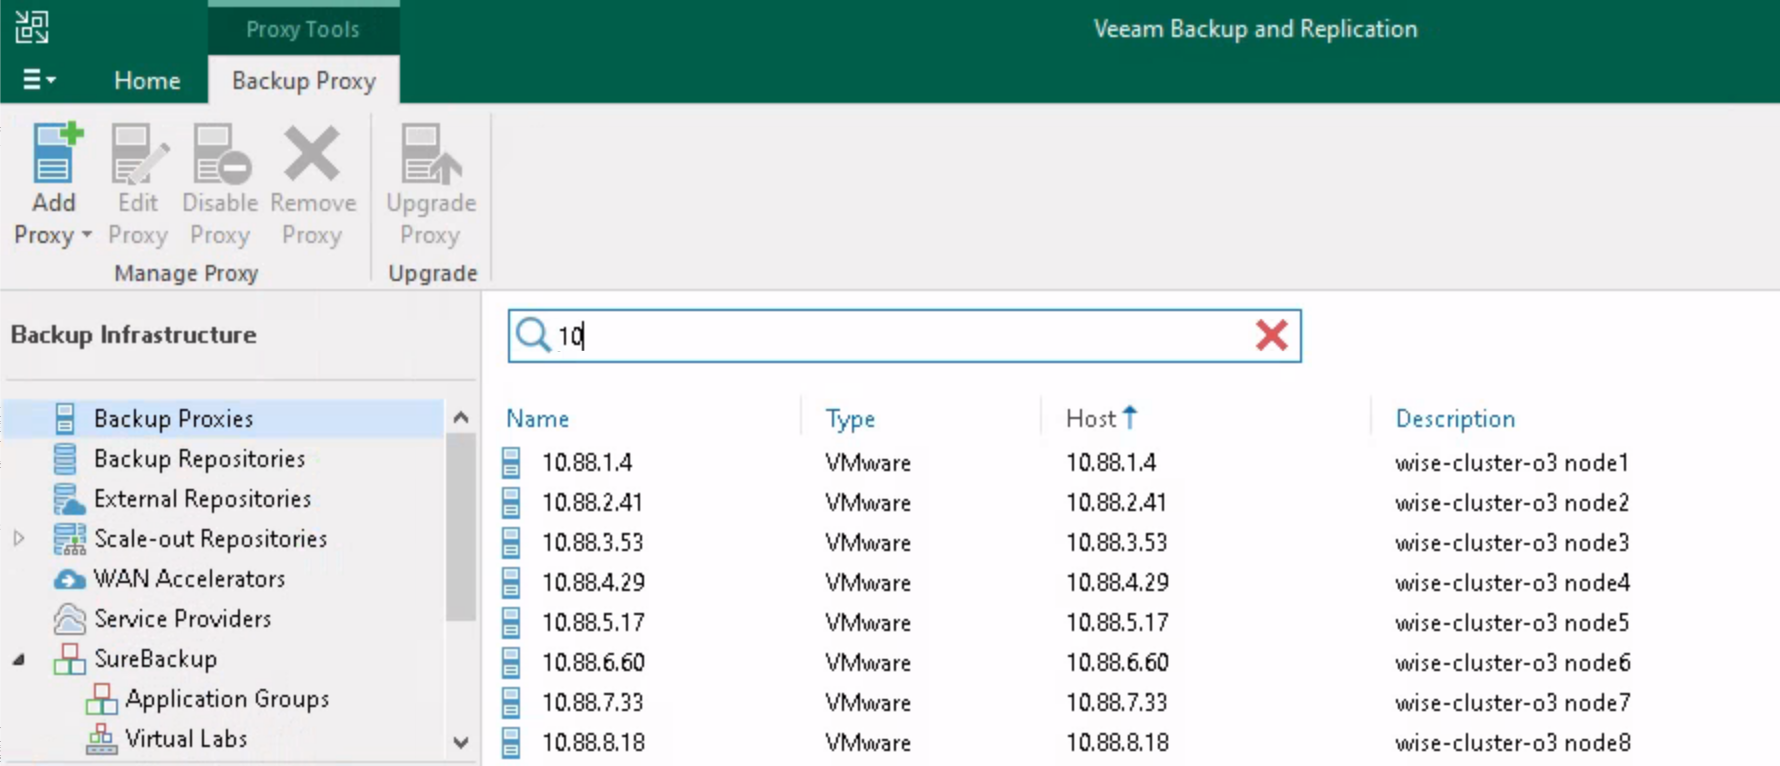The image size is (1780, 766).
Task: Click the Backup Proxies node icon
Action: tap(65, 418)
